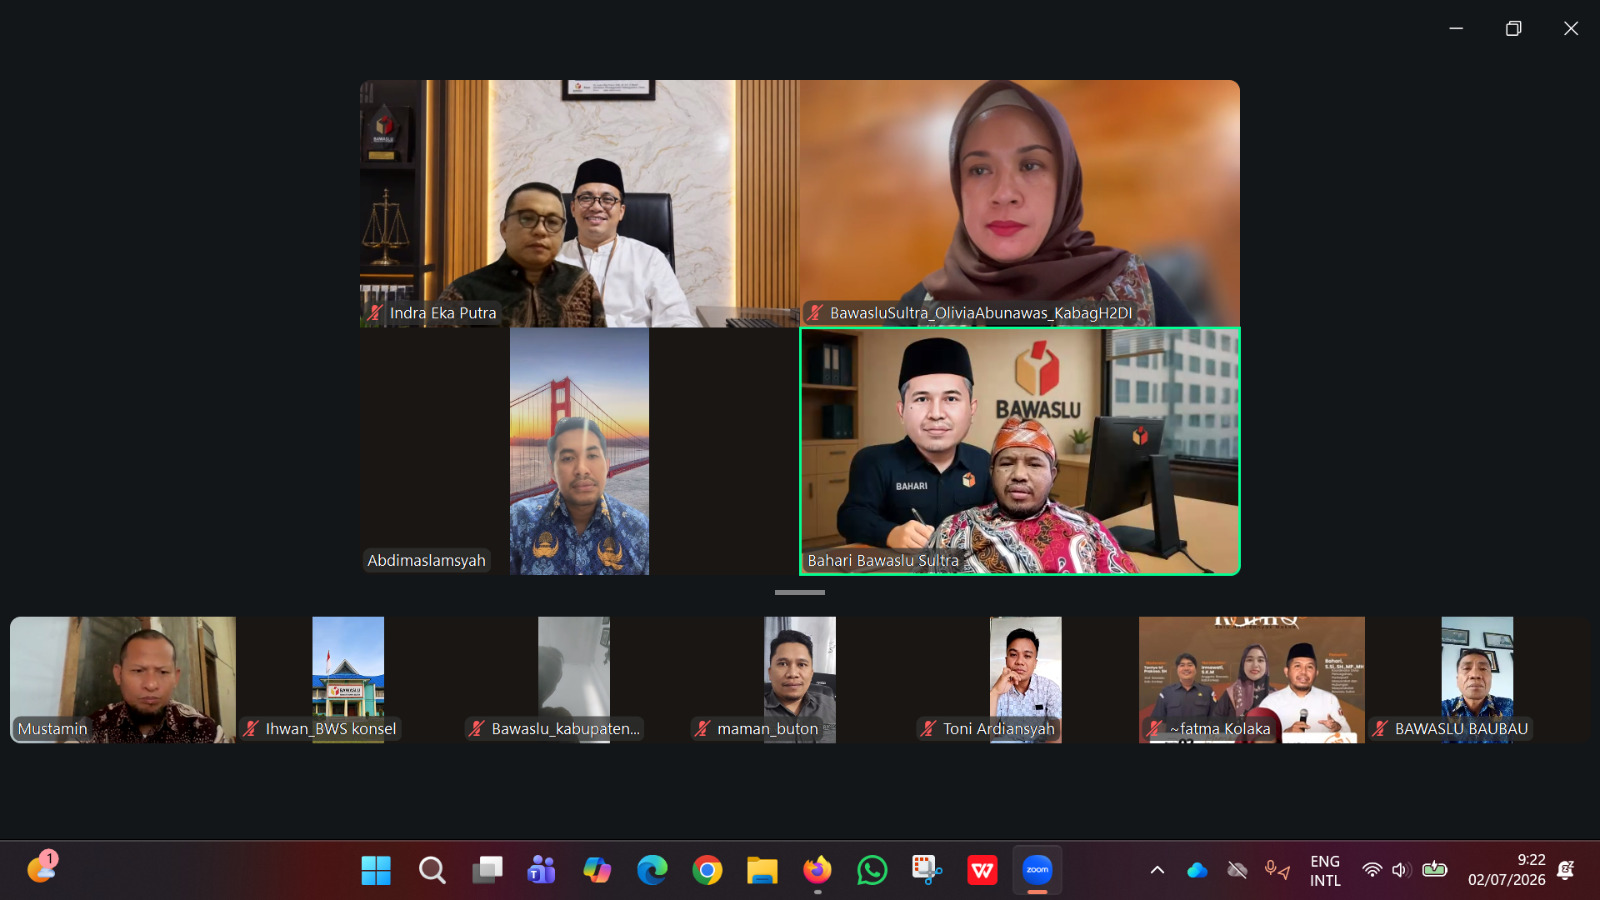Click the divider handle between the gallery rows
Image resolution: width=1600 pixels, height=900 pixels.
[800, 593]
